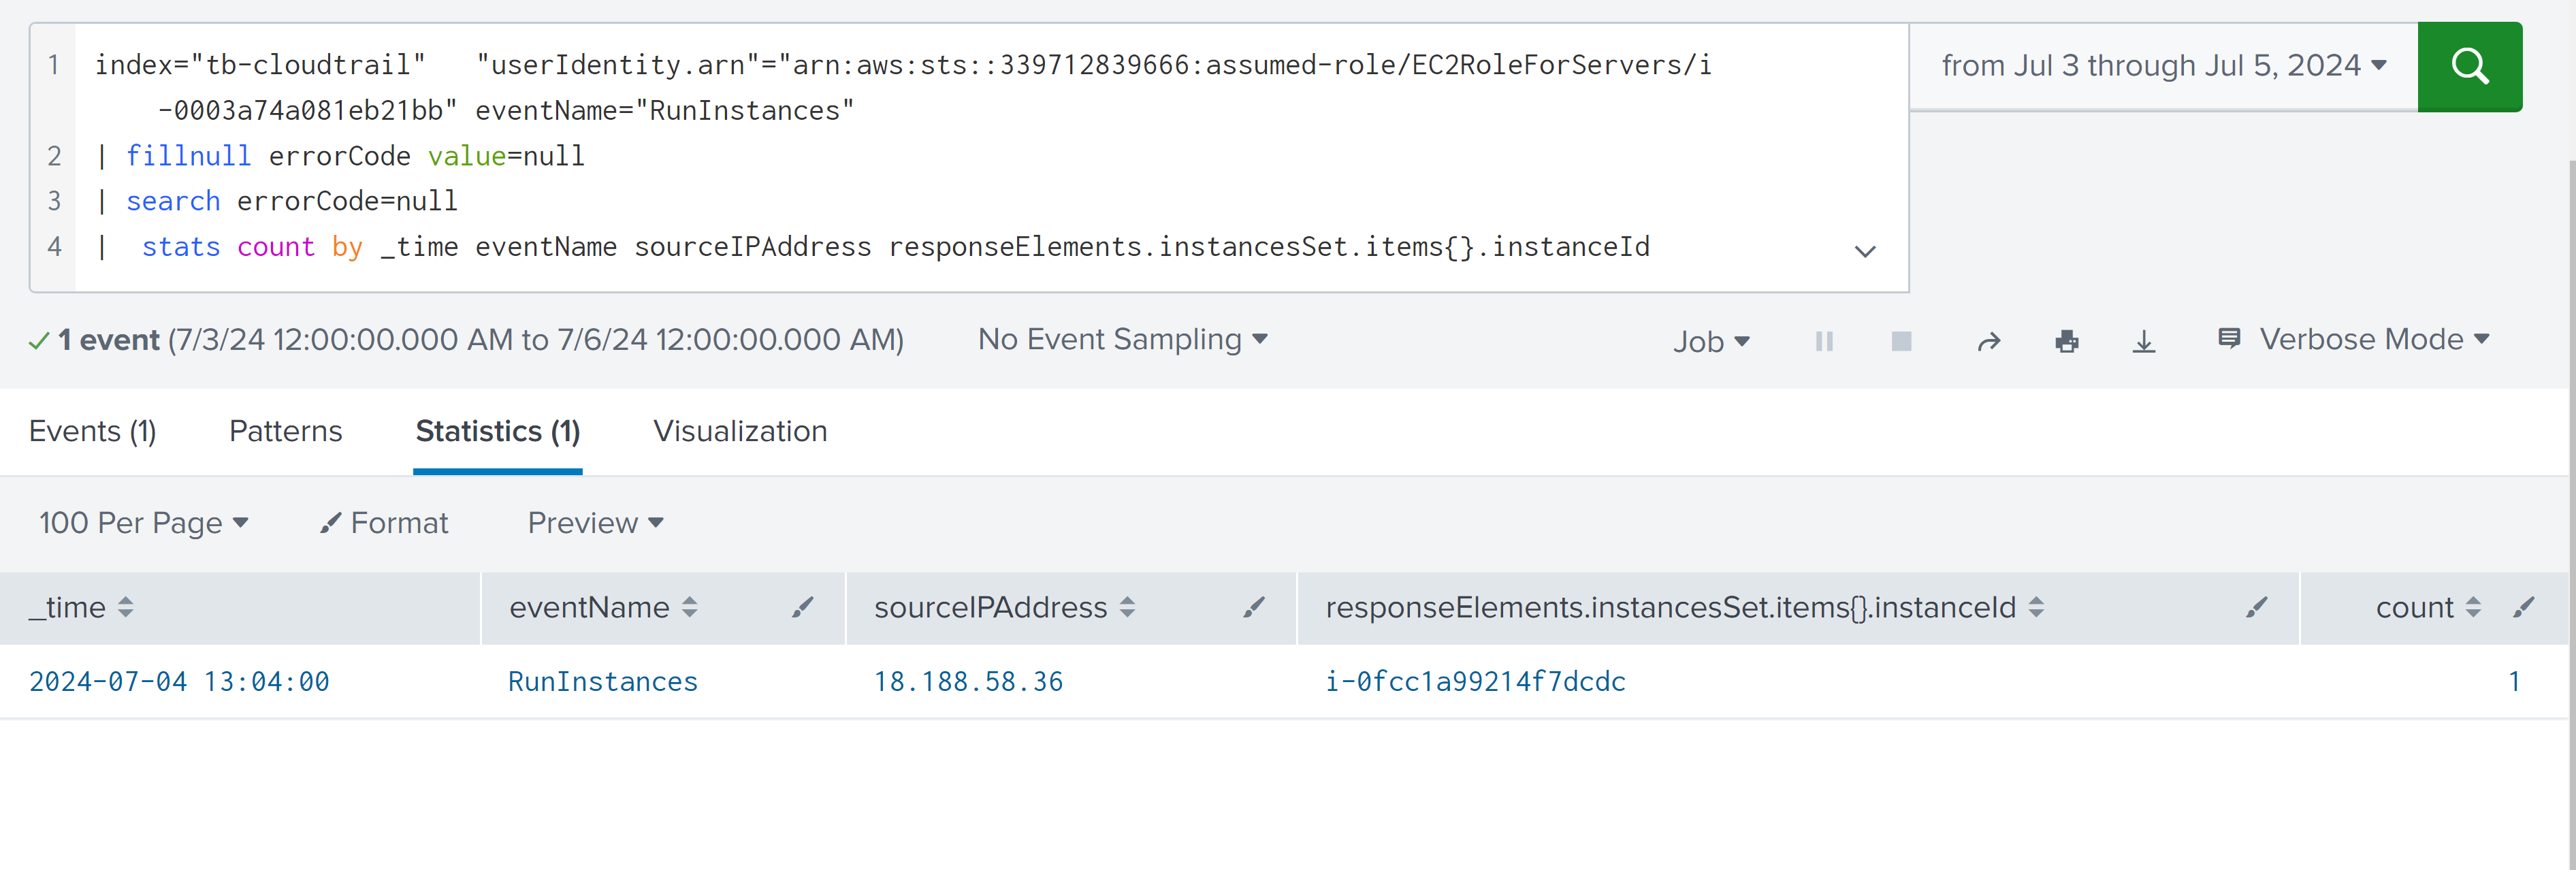Screen dimensions: 2576x870
Task: Edit format of the sourceIPAddress column
Action: click(1253, 607)
